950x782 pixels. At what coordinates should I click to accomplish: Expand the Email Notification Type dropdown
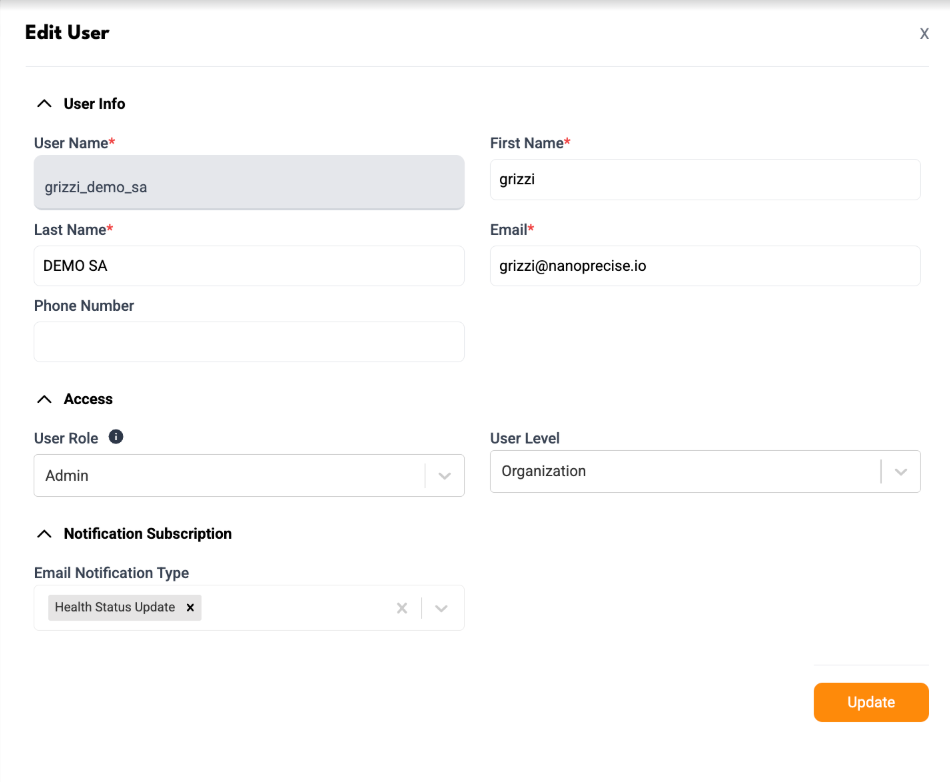point(441,608)
